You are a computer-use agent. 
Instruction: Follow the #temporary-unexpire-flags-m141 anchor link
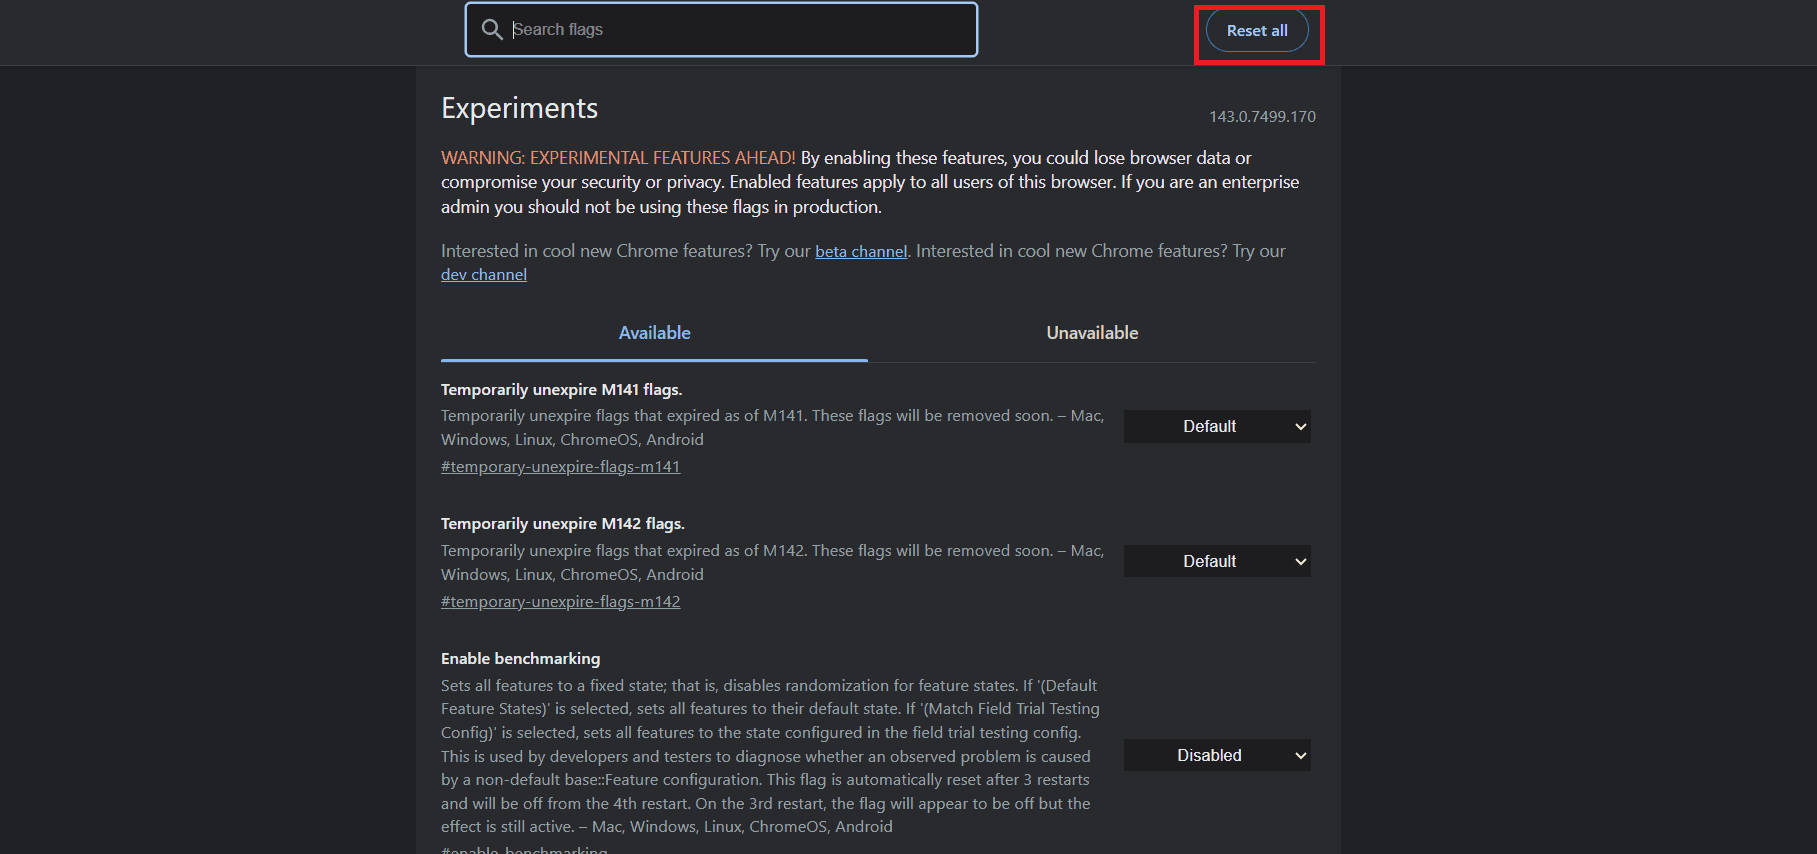tap(560, 467)
